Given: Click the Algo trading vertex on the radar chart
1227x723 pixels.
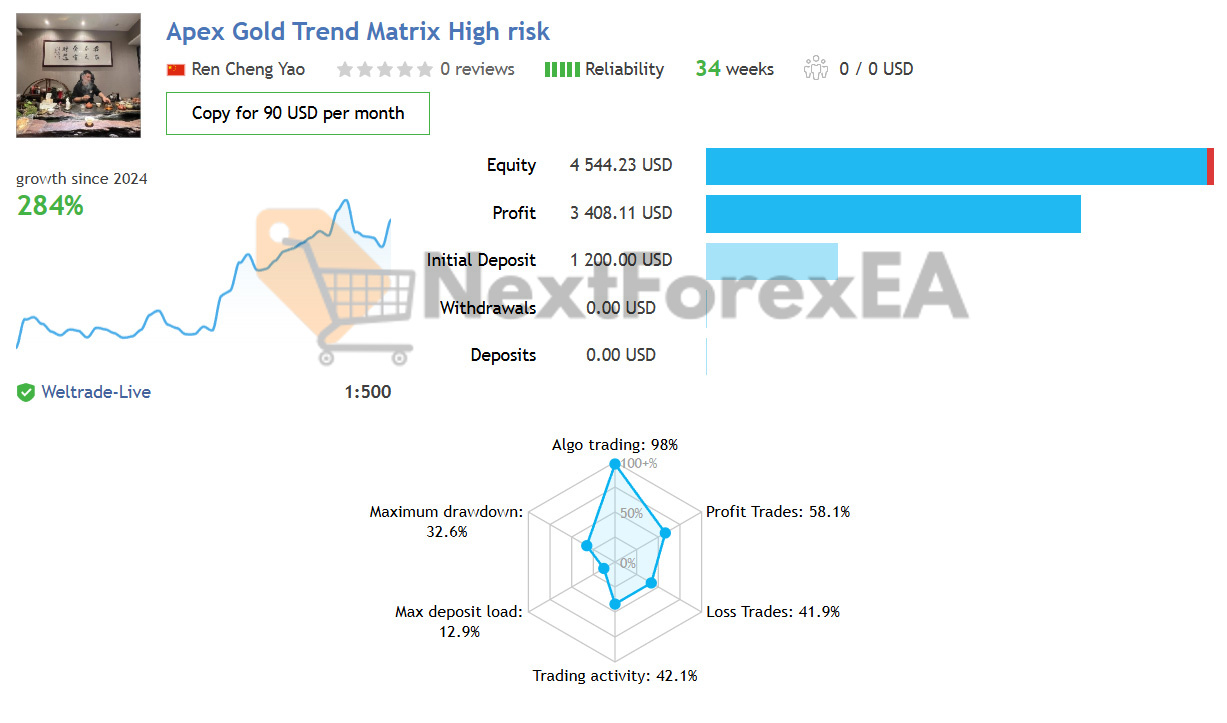Looking at the screenshot, I should [x=614, y=463].
